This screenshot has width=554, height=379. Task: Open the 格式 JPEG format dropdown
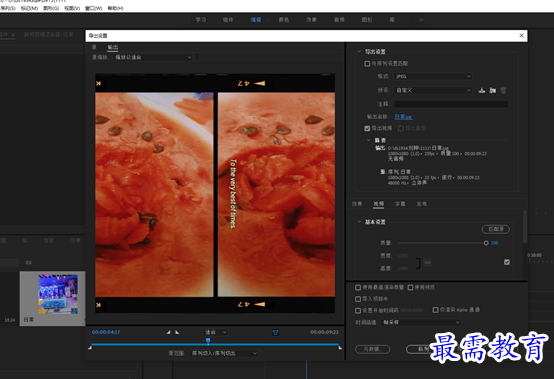point(433,76)
